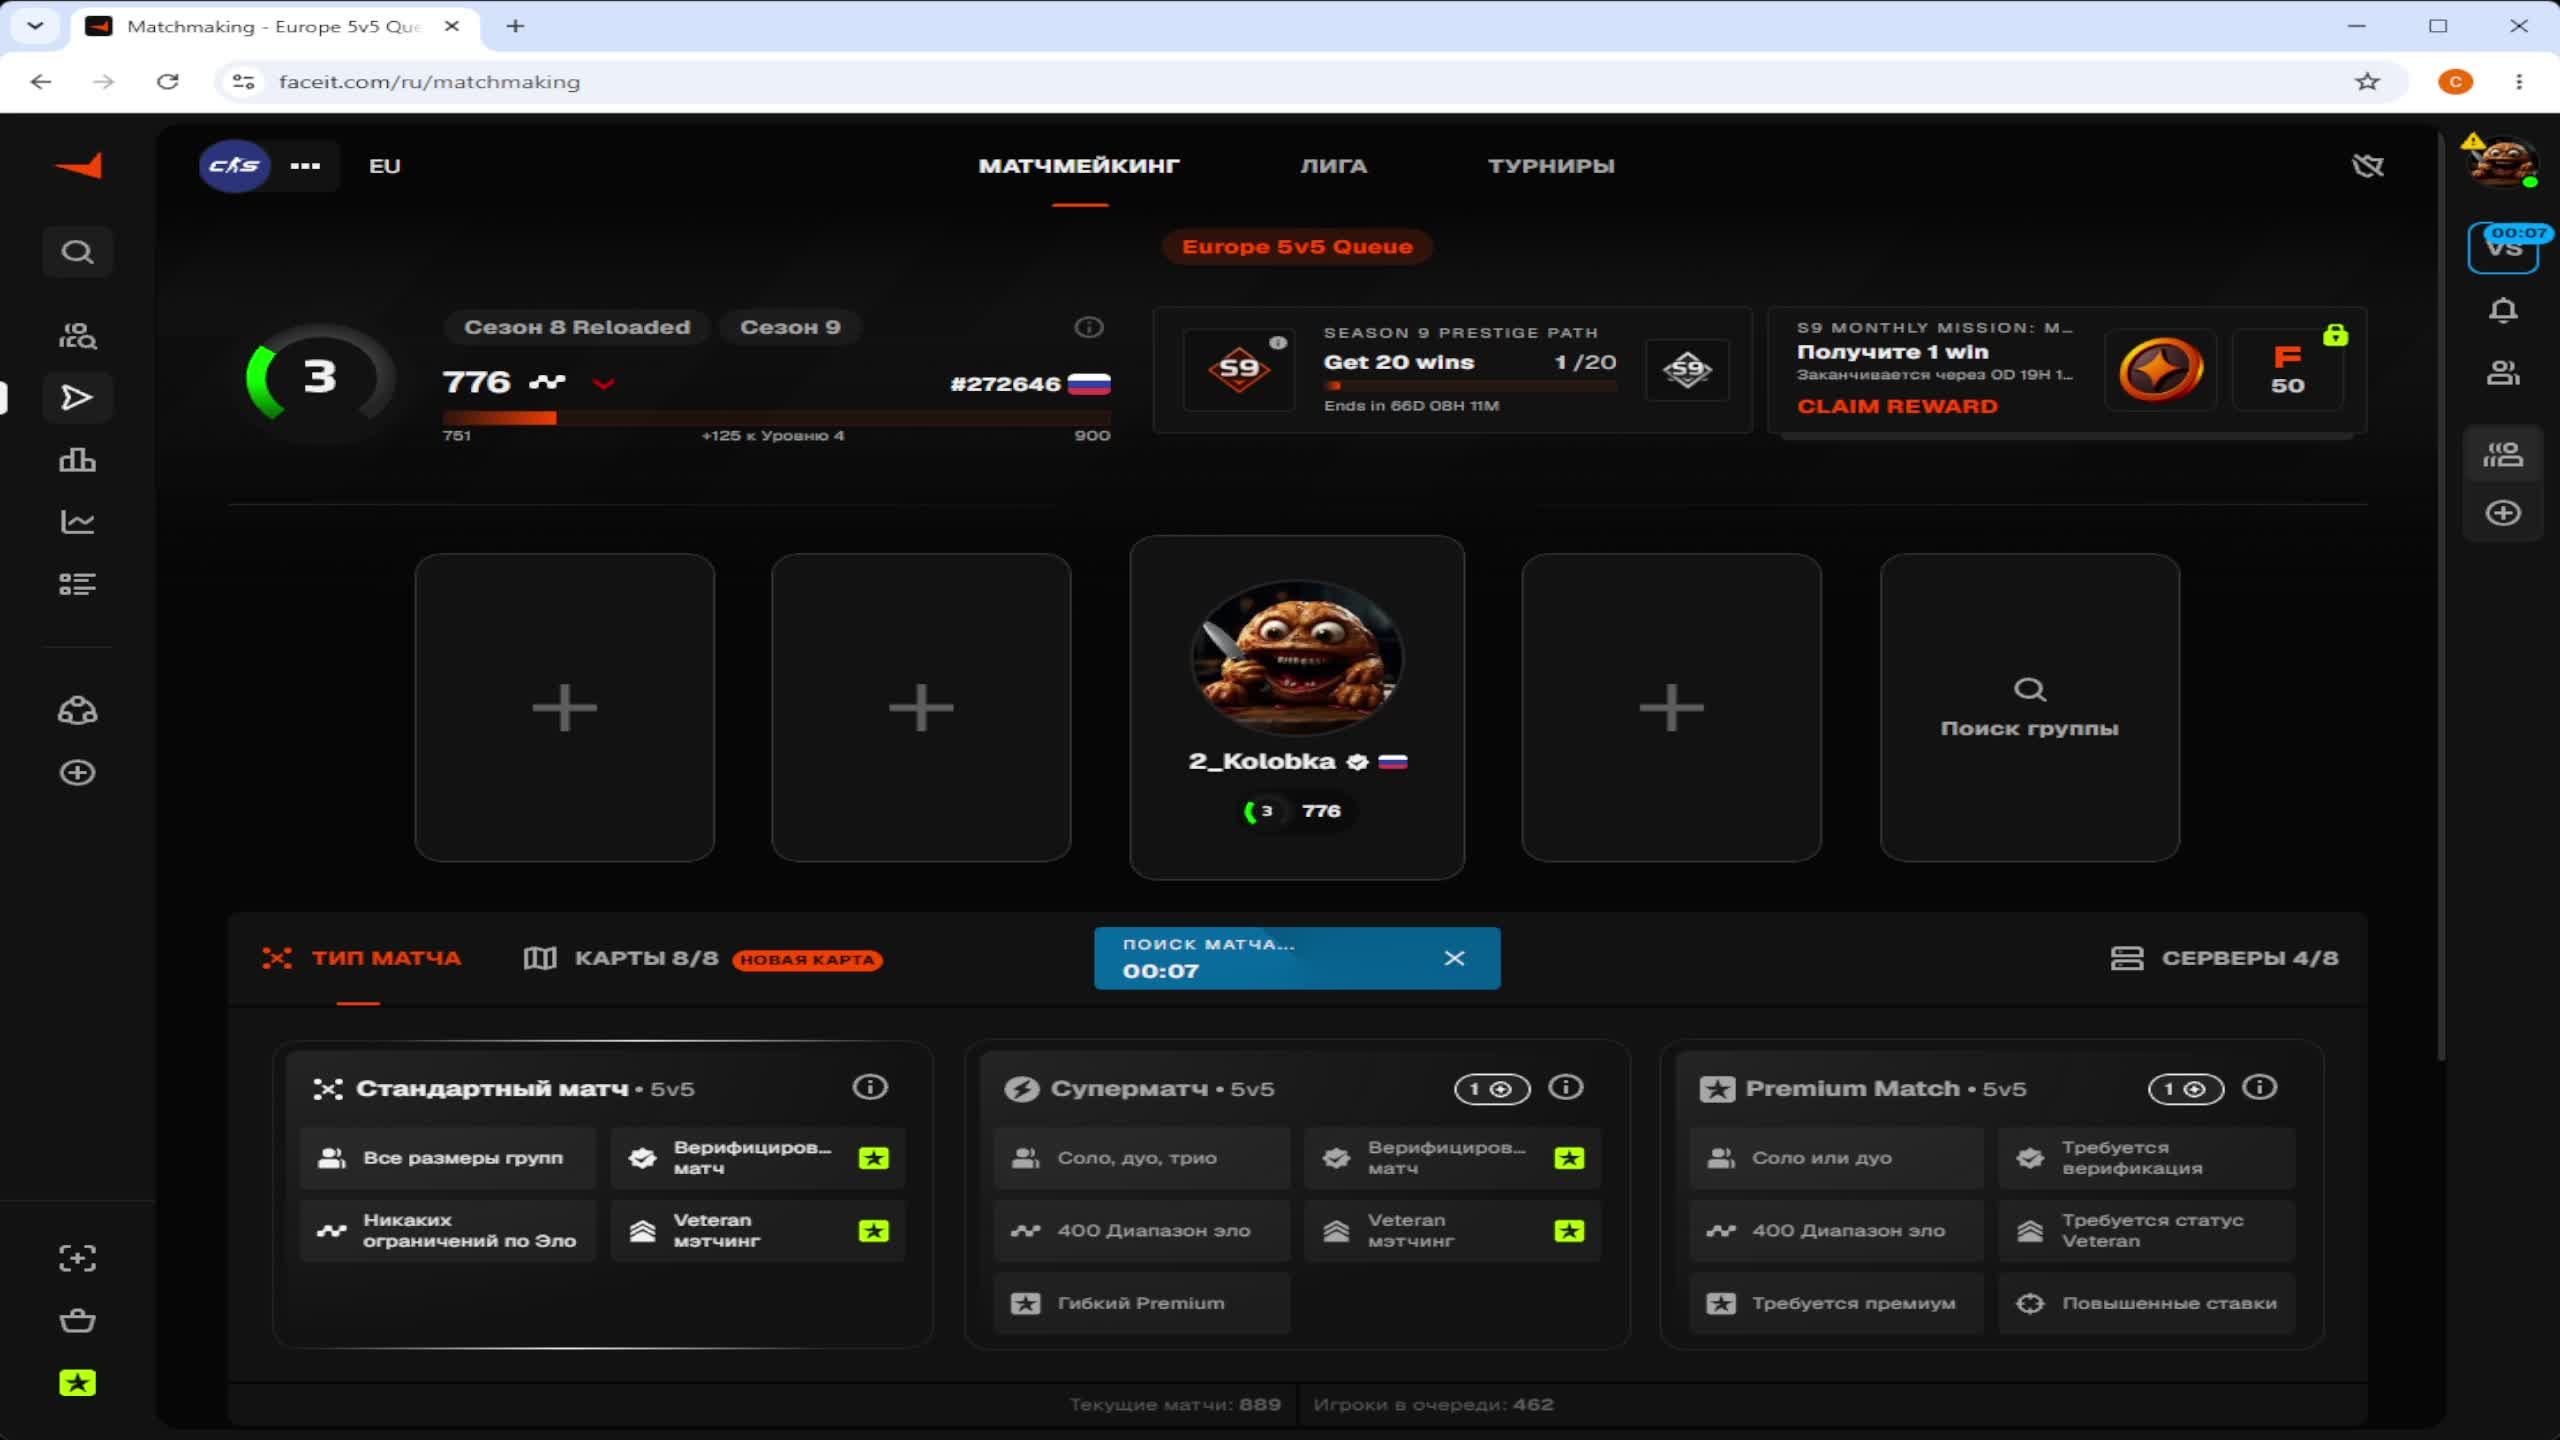Click the S9 prestige badge icon
The height and width of the screenshot is (1440, 2560).
pyautogui.click(x=1239, y=369)
